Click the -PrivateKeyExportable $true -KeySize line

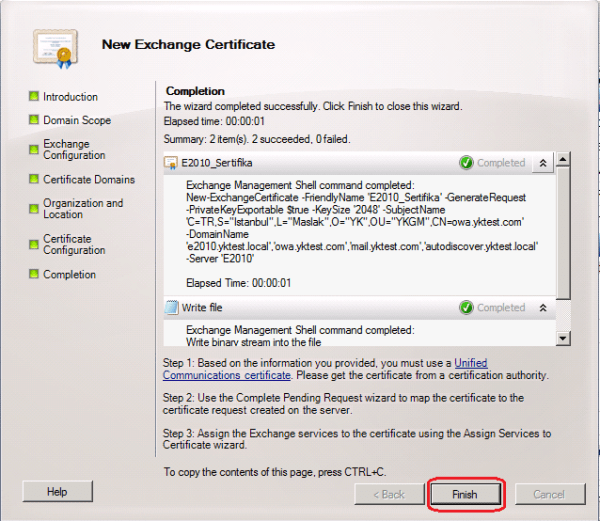[x=315, y=210]
